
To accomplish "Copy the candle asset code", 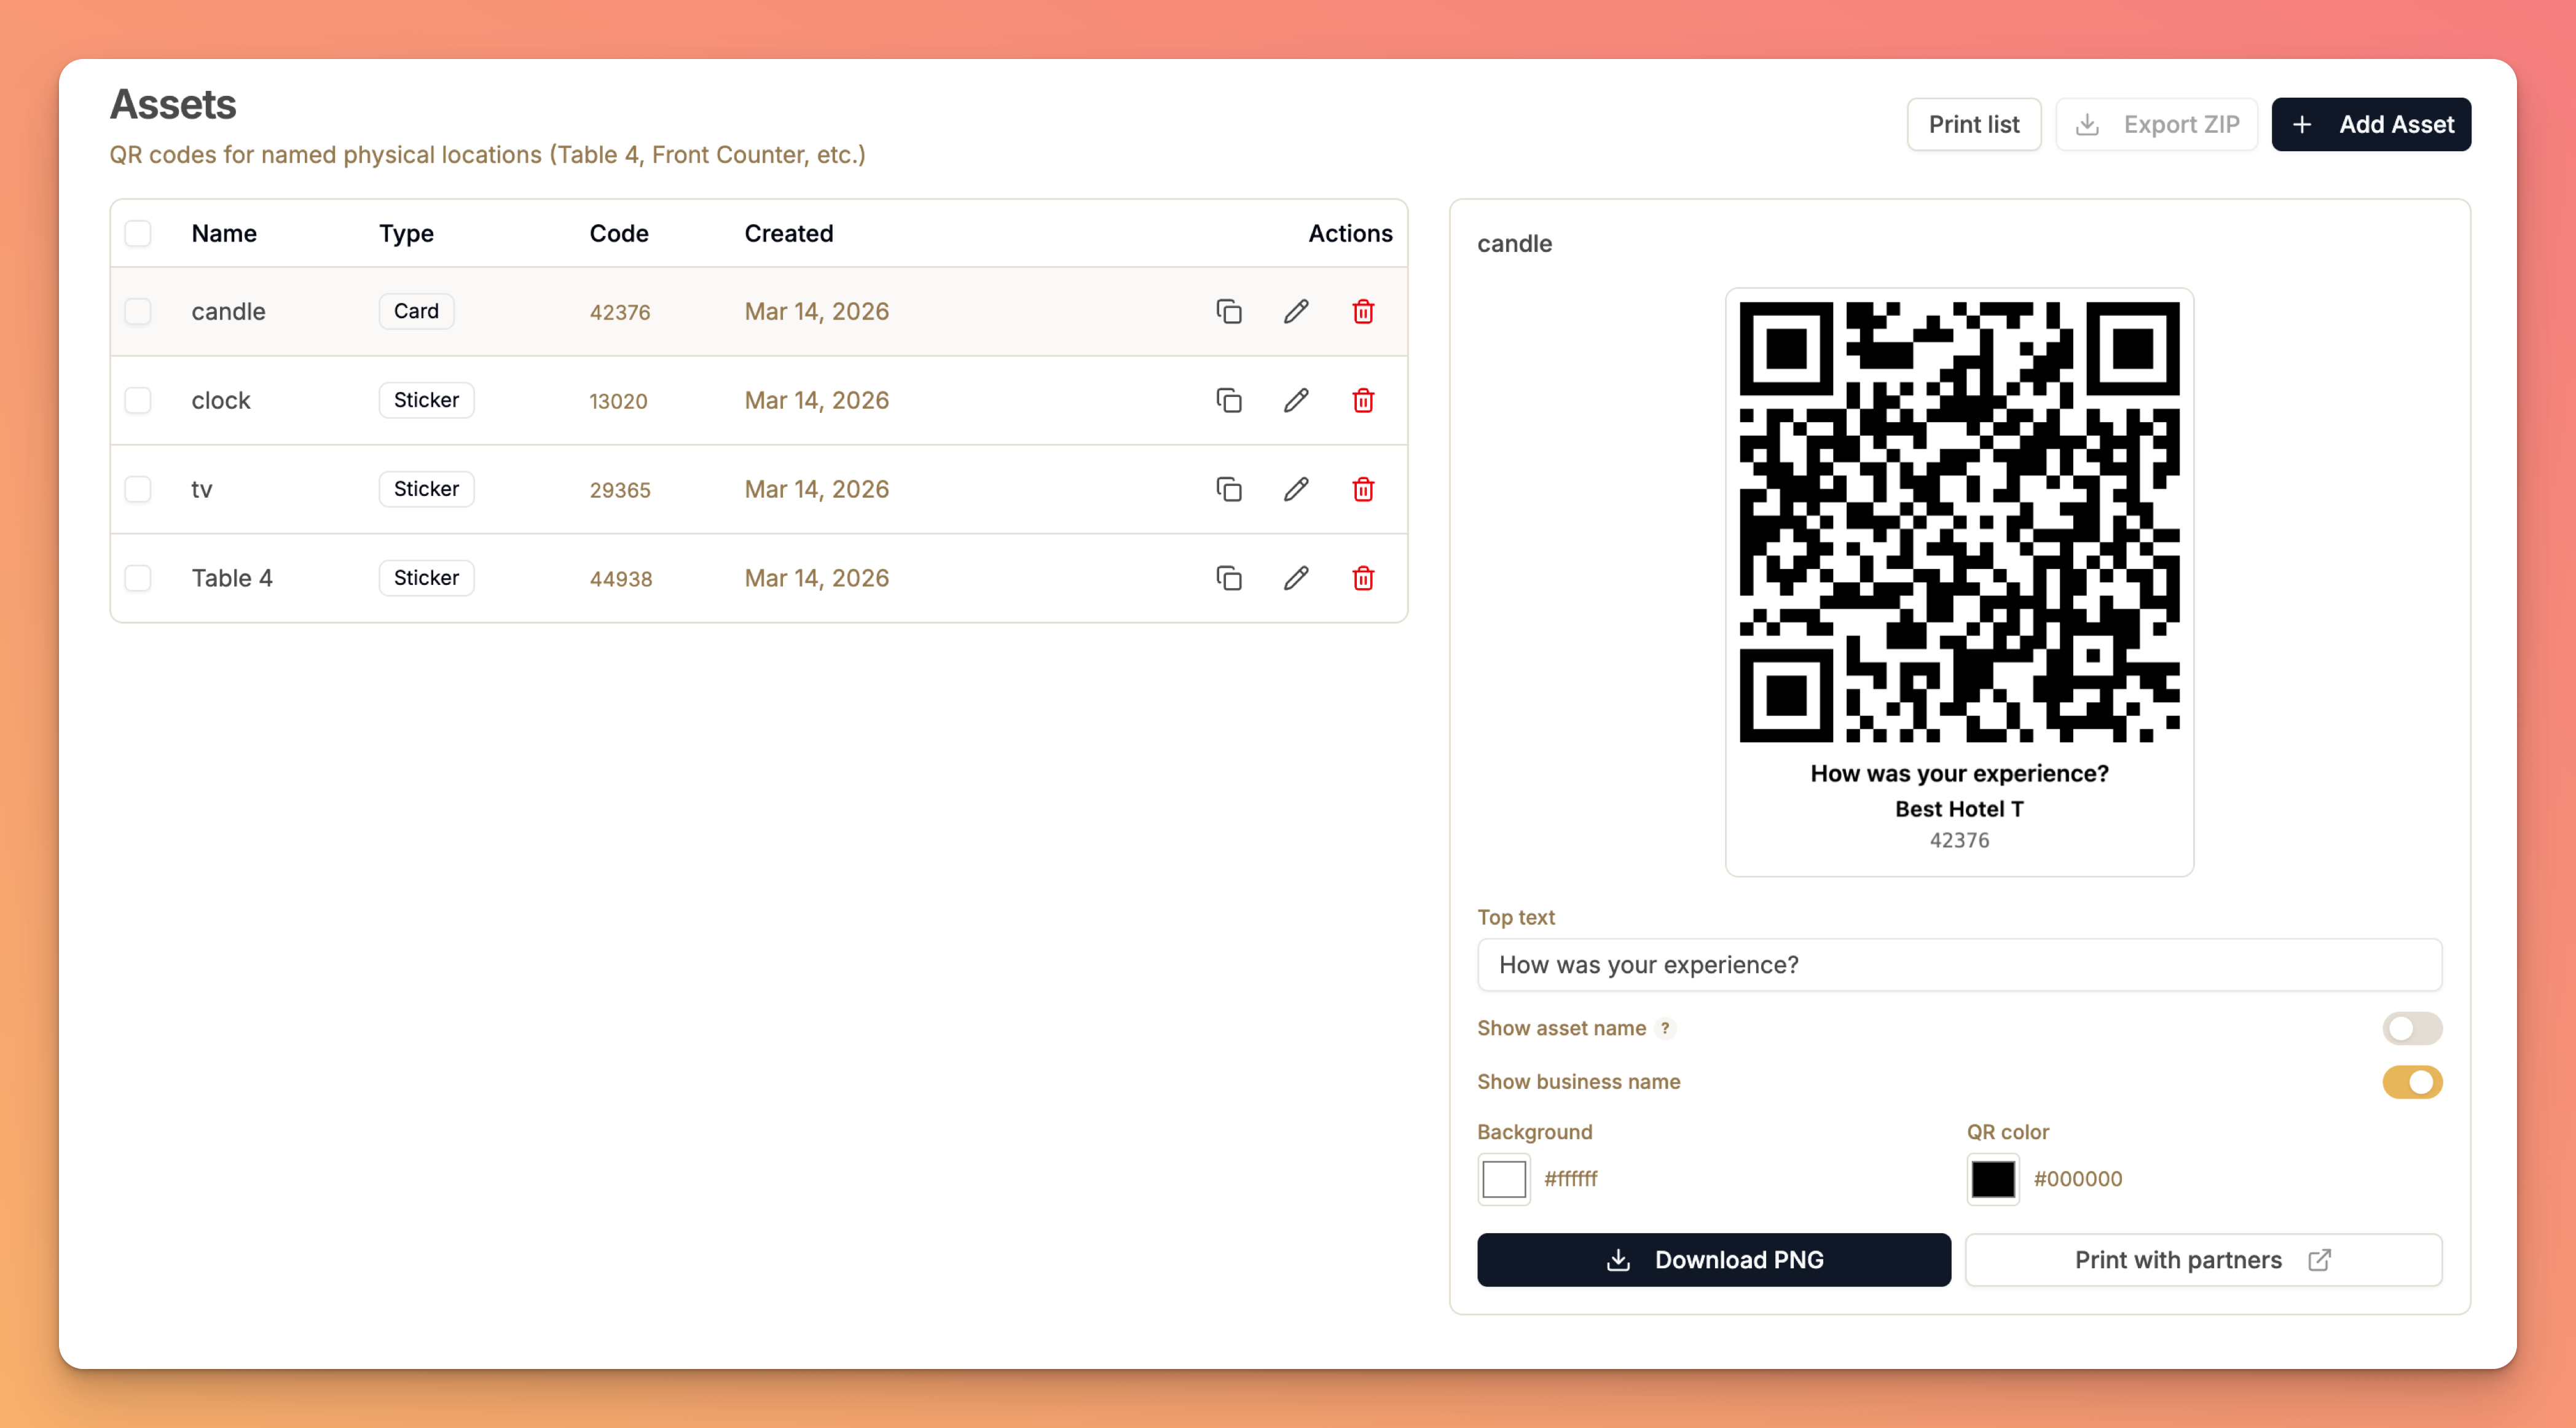I will click(1229, 311).
